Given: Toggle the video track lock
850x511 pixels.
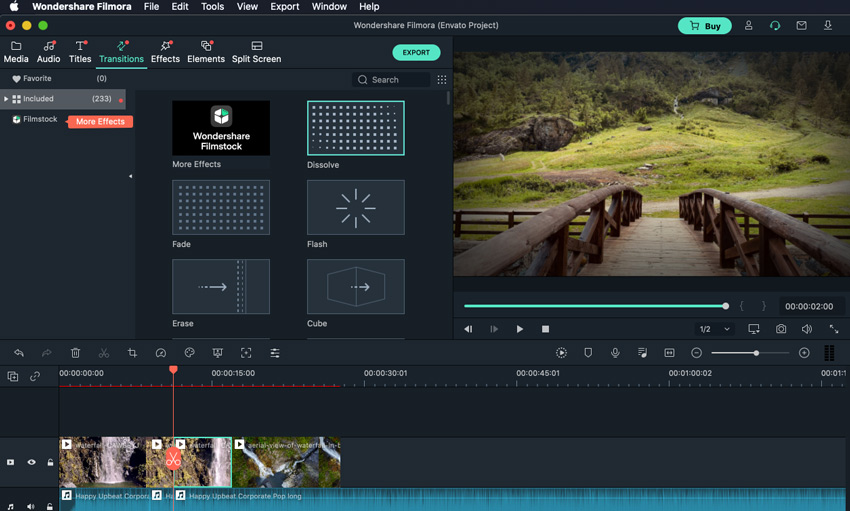Looking at the screenshot, I should click(x=50, y=462).
